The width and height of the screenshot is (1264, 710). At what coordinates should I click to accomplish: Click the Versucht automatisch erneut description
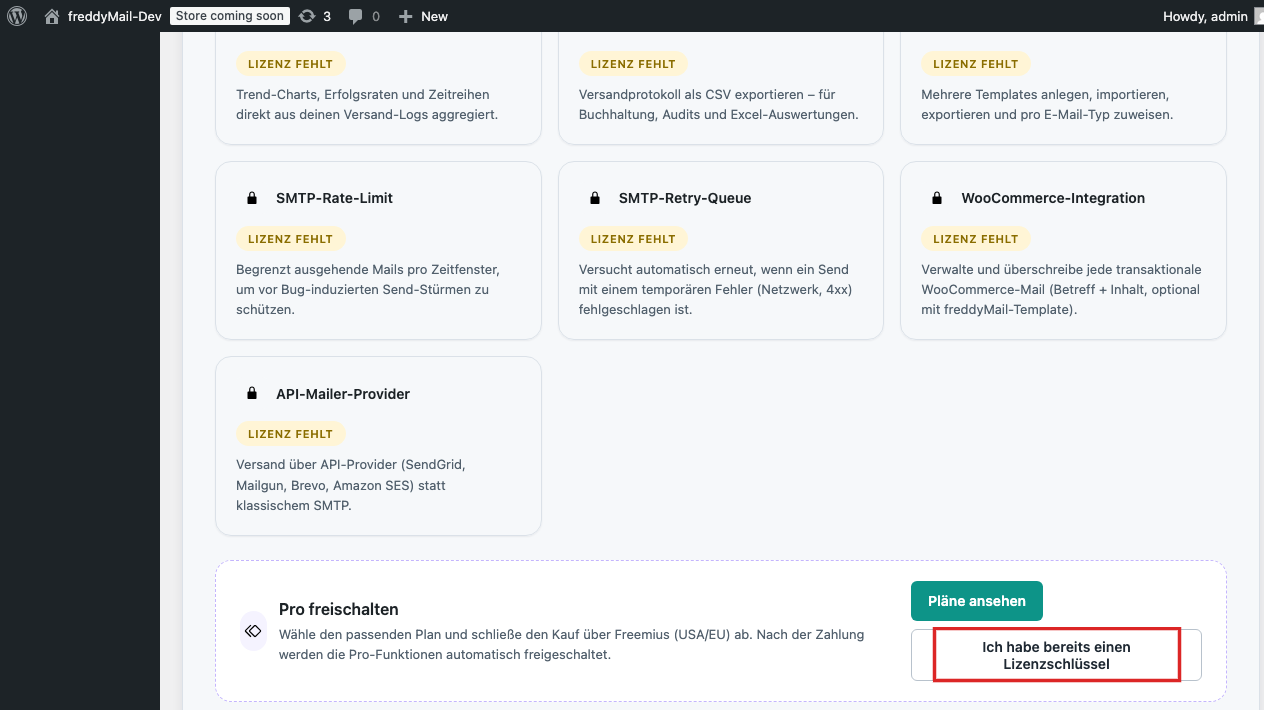[x=715, y=290]
